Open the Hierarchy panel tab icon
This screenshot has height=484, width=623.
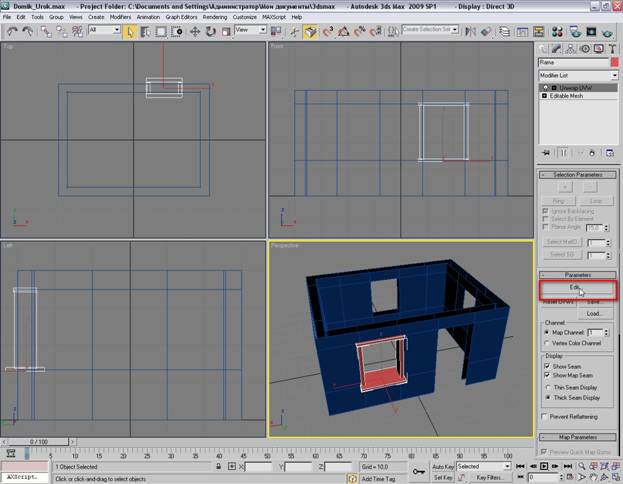[570, 49]
